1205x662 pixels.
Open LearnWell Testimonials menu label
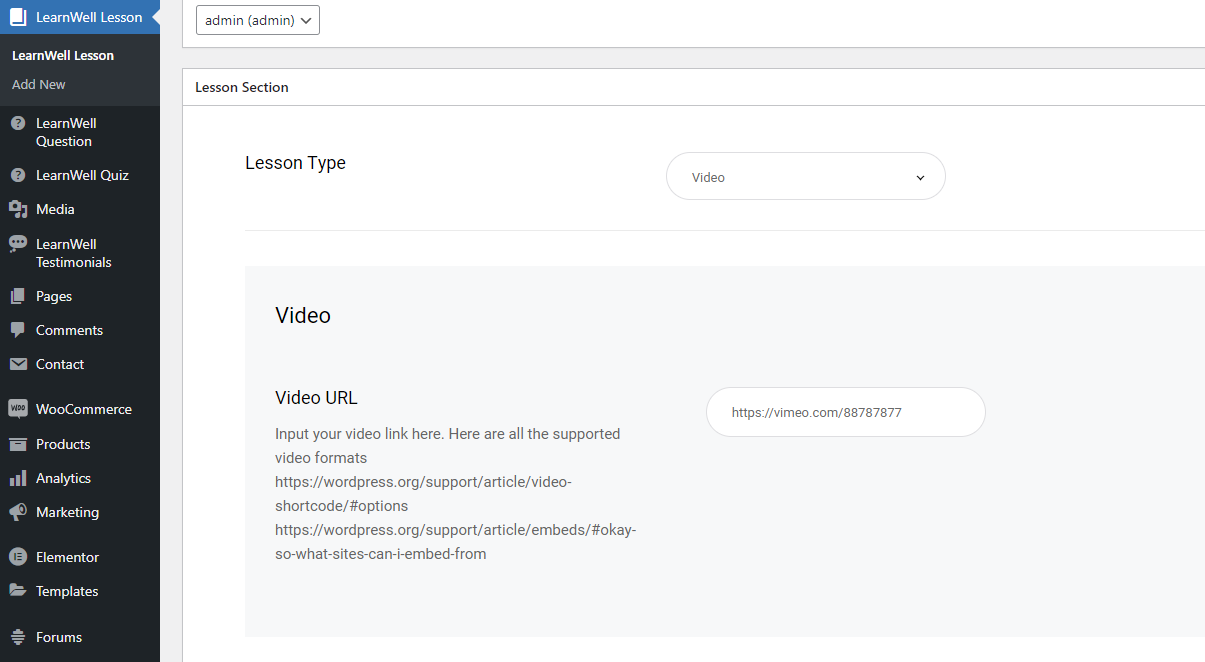click(73, 253)
